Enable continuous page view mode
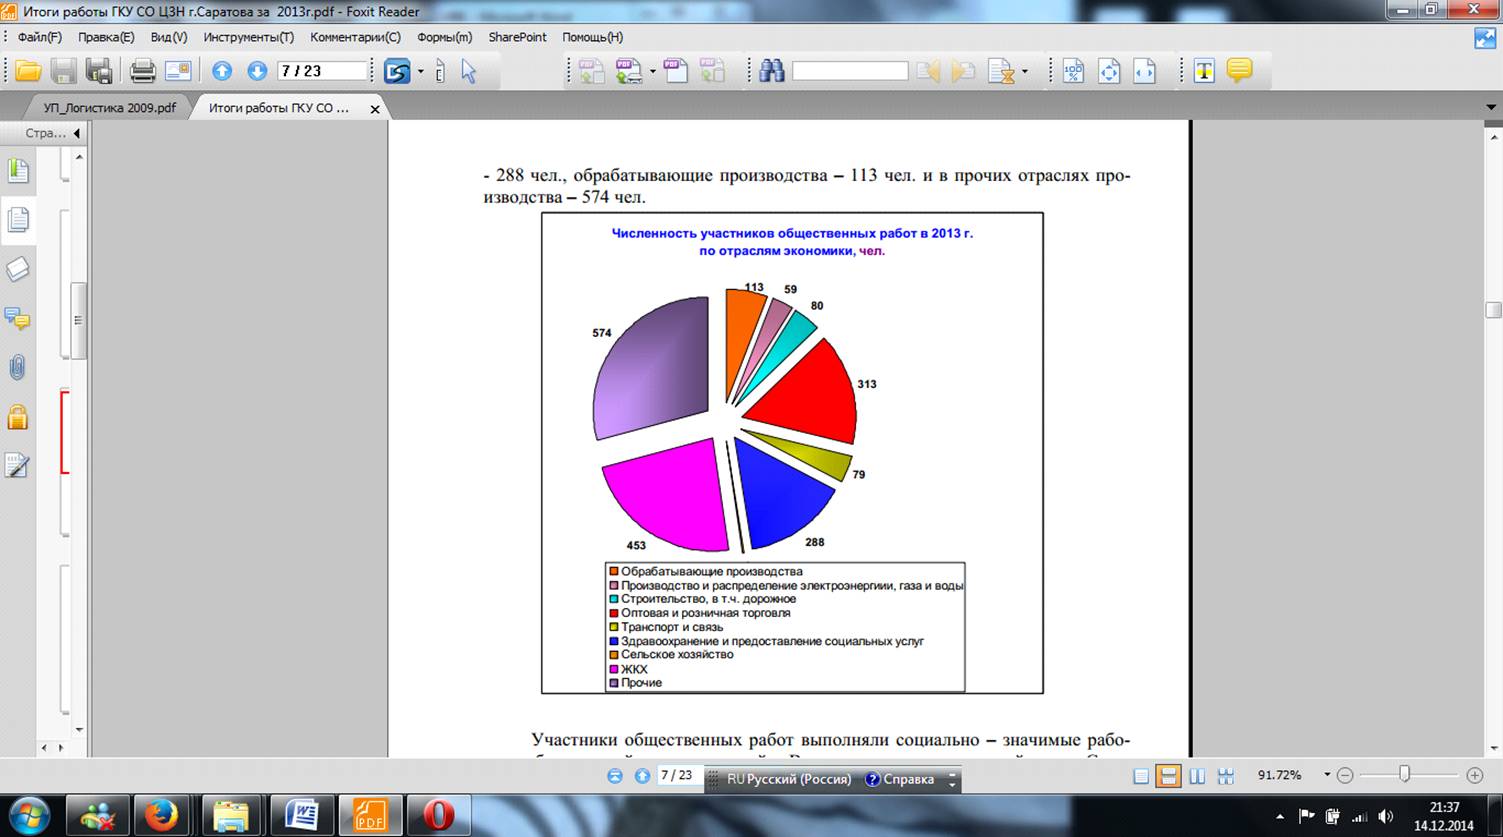The height and width of the screenshot is (837, 1503). [x=1168, y=776]
